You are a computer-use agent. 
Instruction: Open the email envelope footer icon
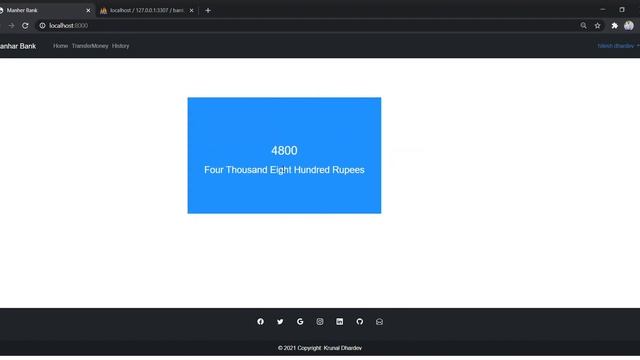(x=379, y=322)
